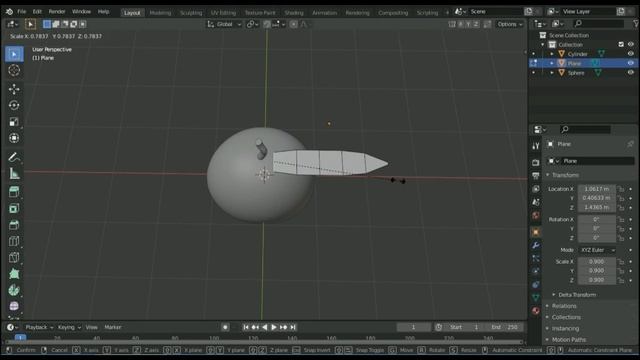Open the World properties tab
The height and width of the screenshot is (360, 640).
click(536, 216)
